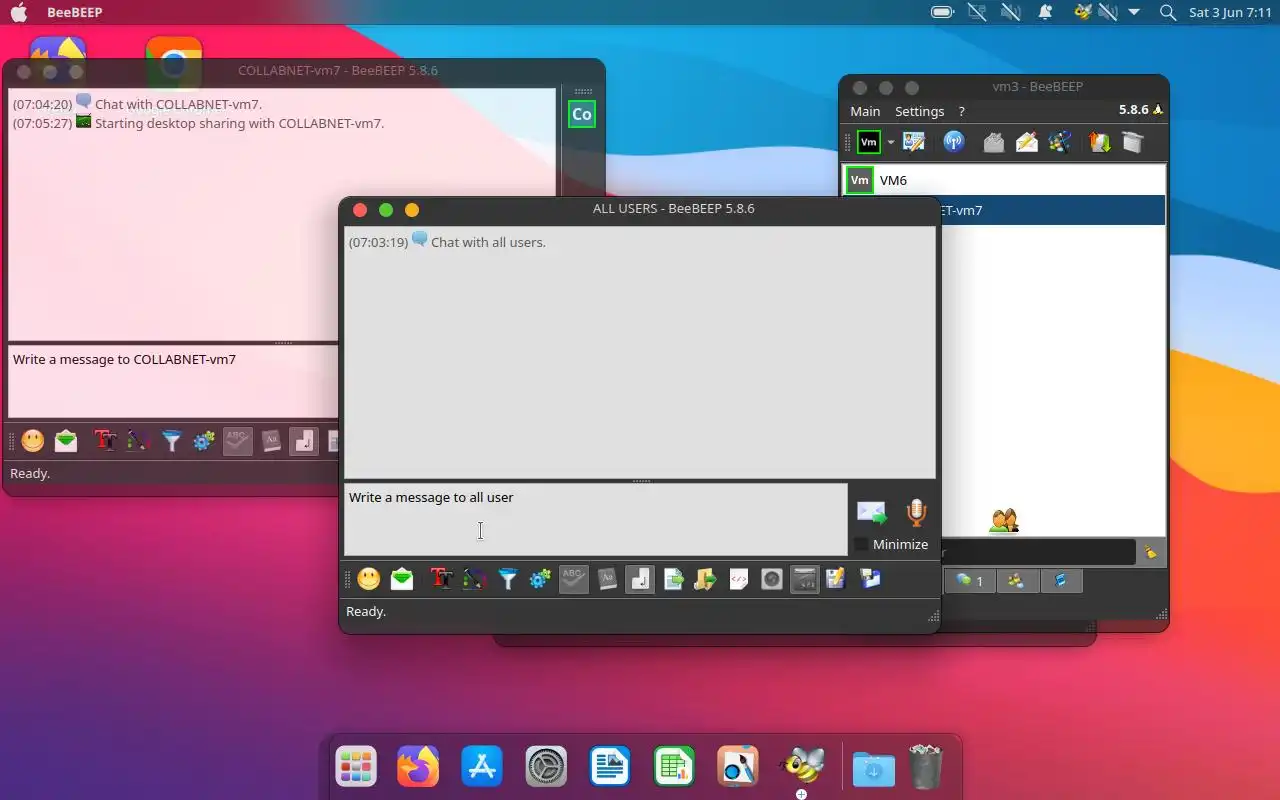Click green envelope icon in COLLABNET-vm7 toolbar
This screenshot has width=1280, height=800.
coord(66,441)
